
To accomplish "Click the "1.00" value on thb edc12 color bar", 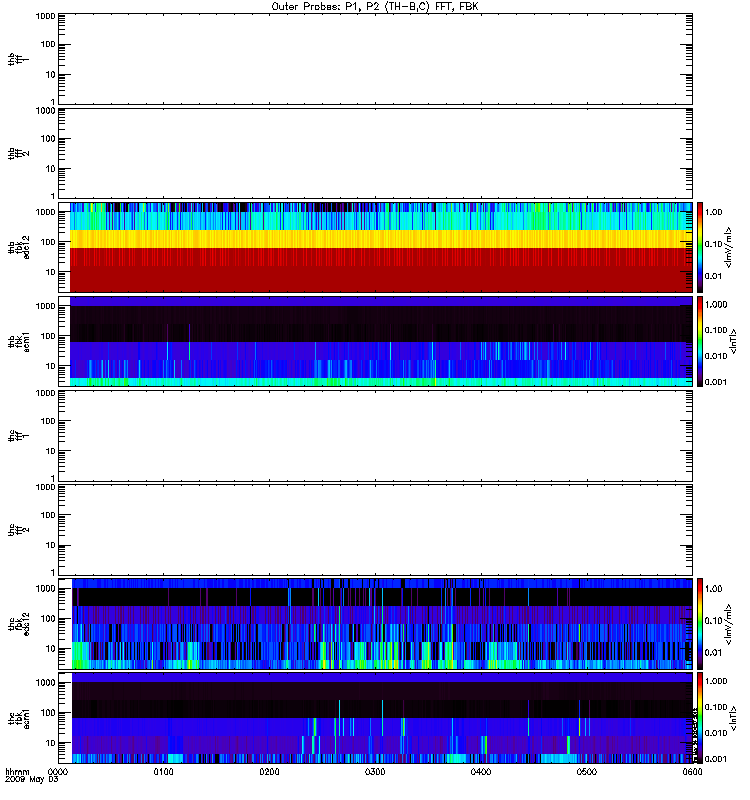I will (713, 212).
